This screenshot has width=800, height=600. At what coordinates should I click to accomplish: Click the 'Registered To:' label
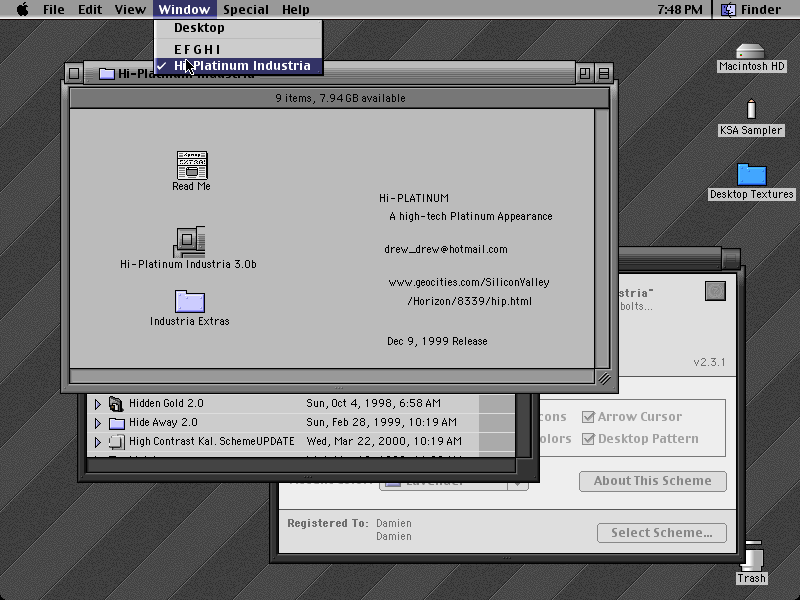(328, 523)
